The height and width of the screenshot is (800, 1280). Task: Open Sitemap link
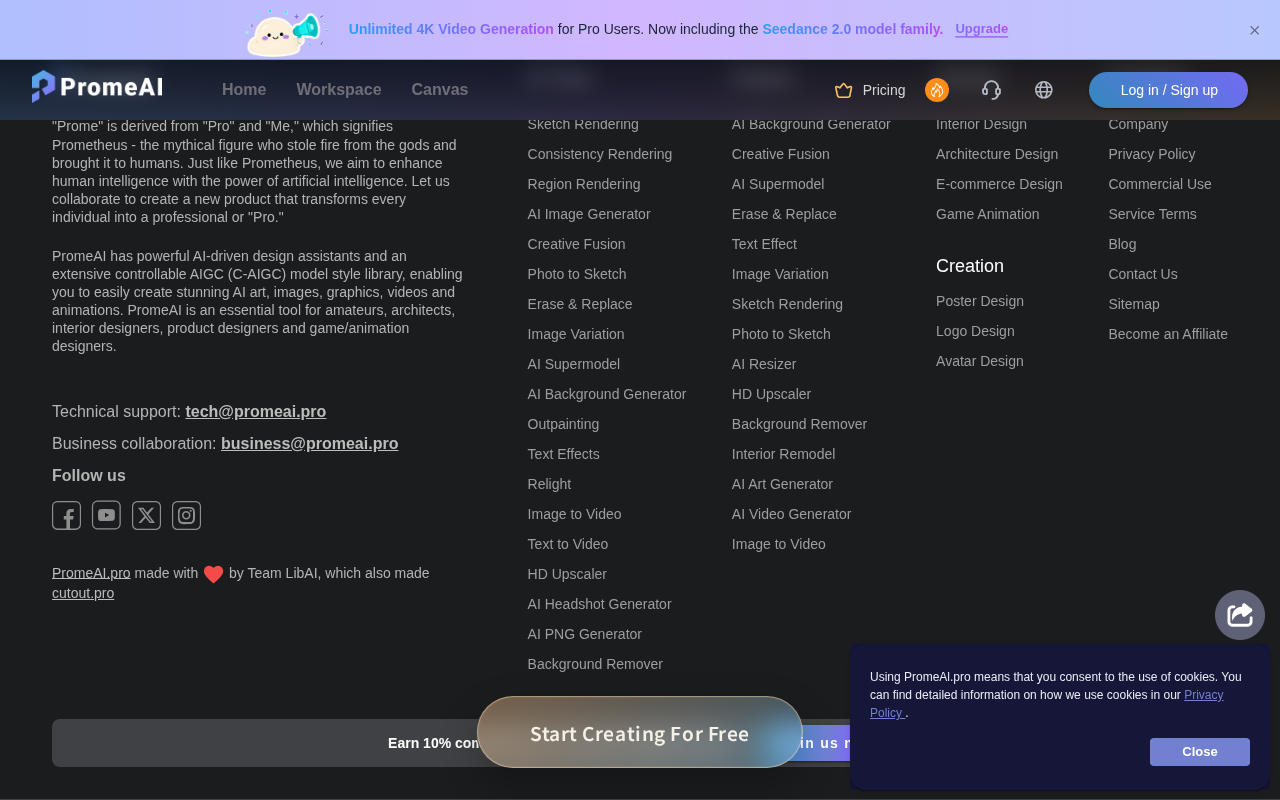(x=1134, y=304)
